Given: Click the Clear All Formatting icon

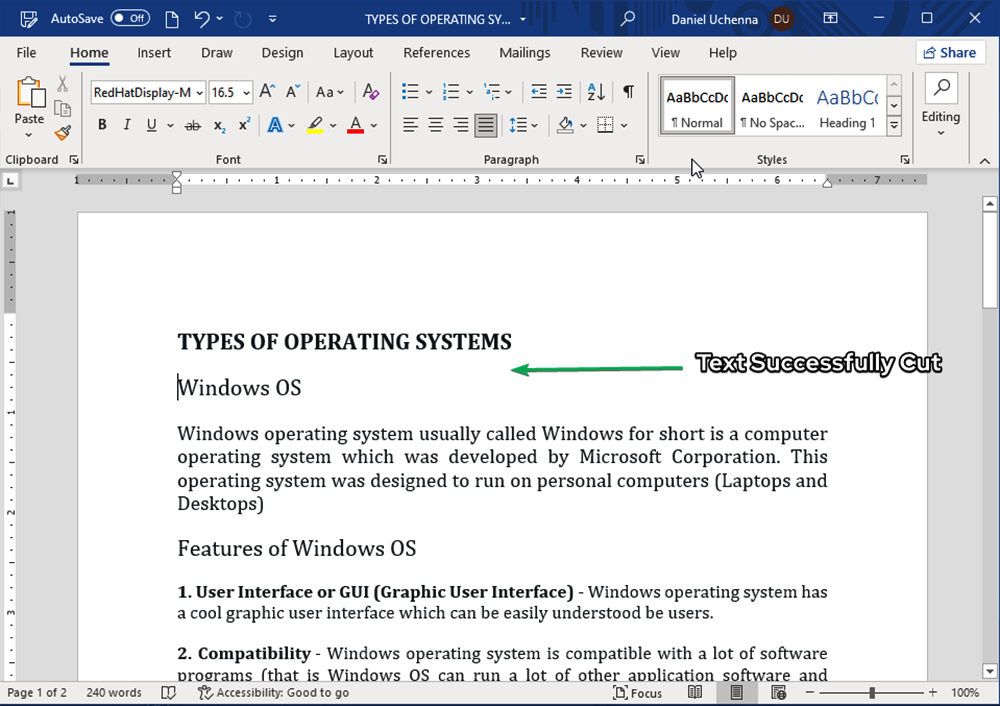Looking at the screenshot, I should 370,92.
